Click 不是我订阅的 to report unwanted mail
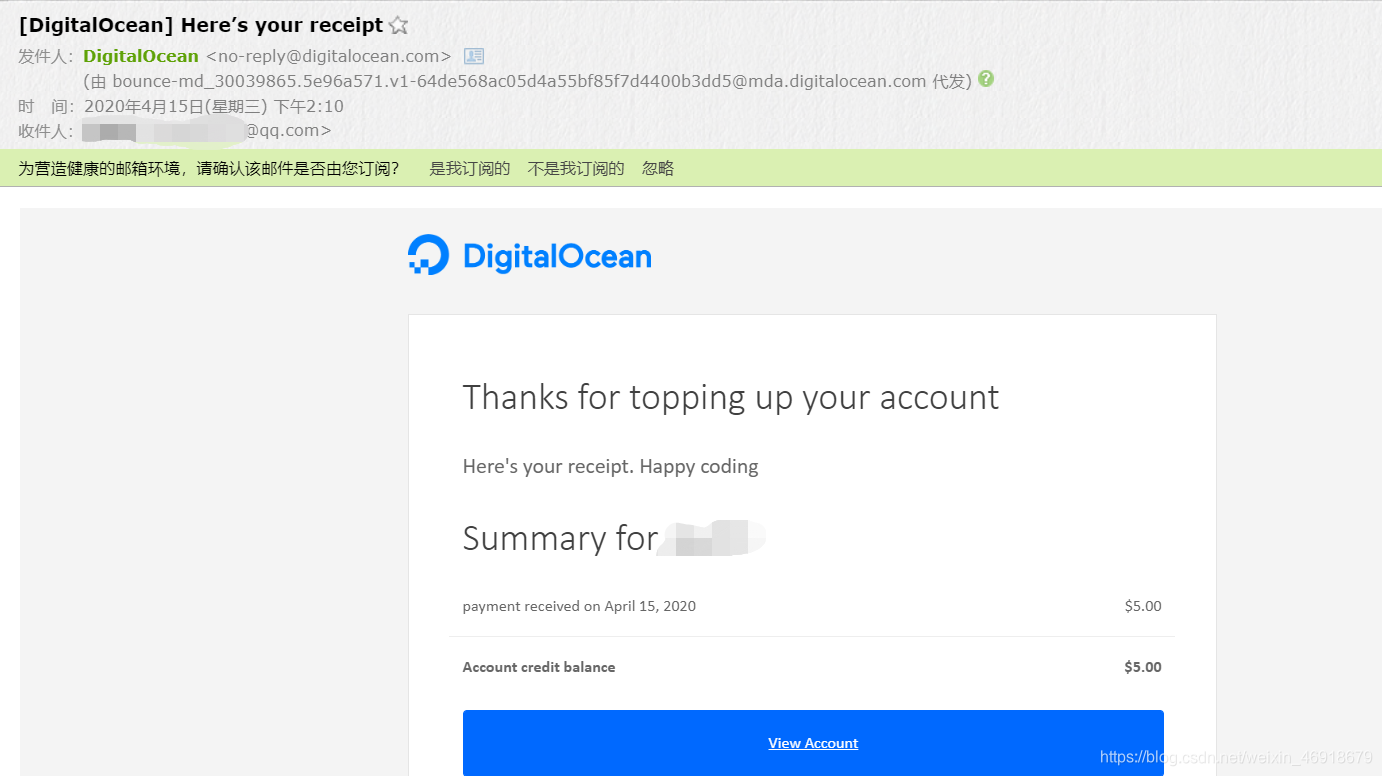 point(575,168)
